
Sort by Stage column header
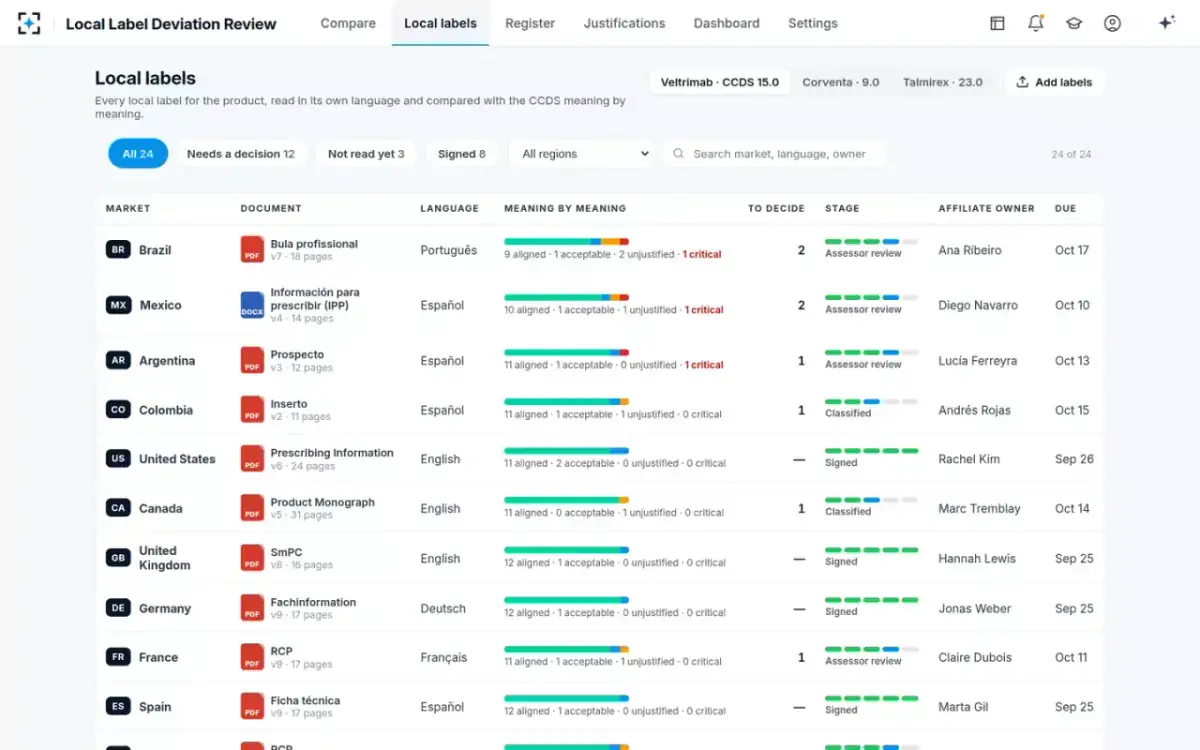[842, 208]
